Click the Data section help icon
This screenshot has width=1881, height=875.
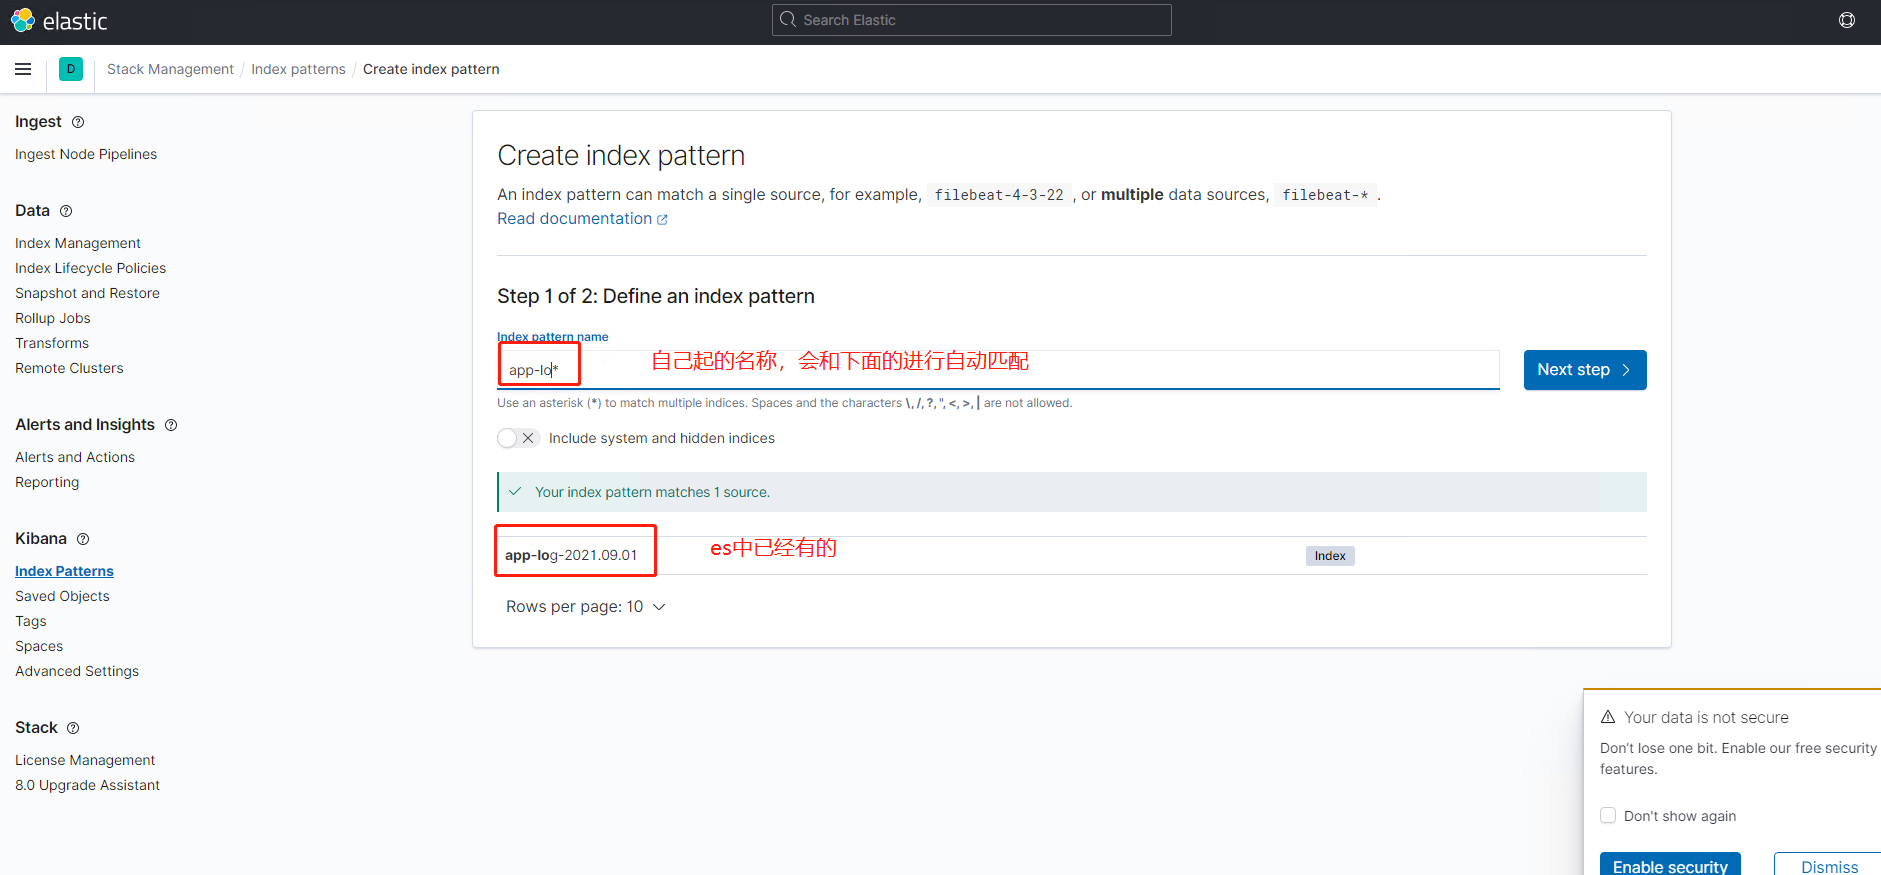[66, 211]
